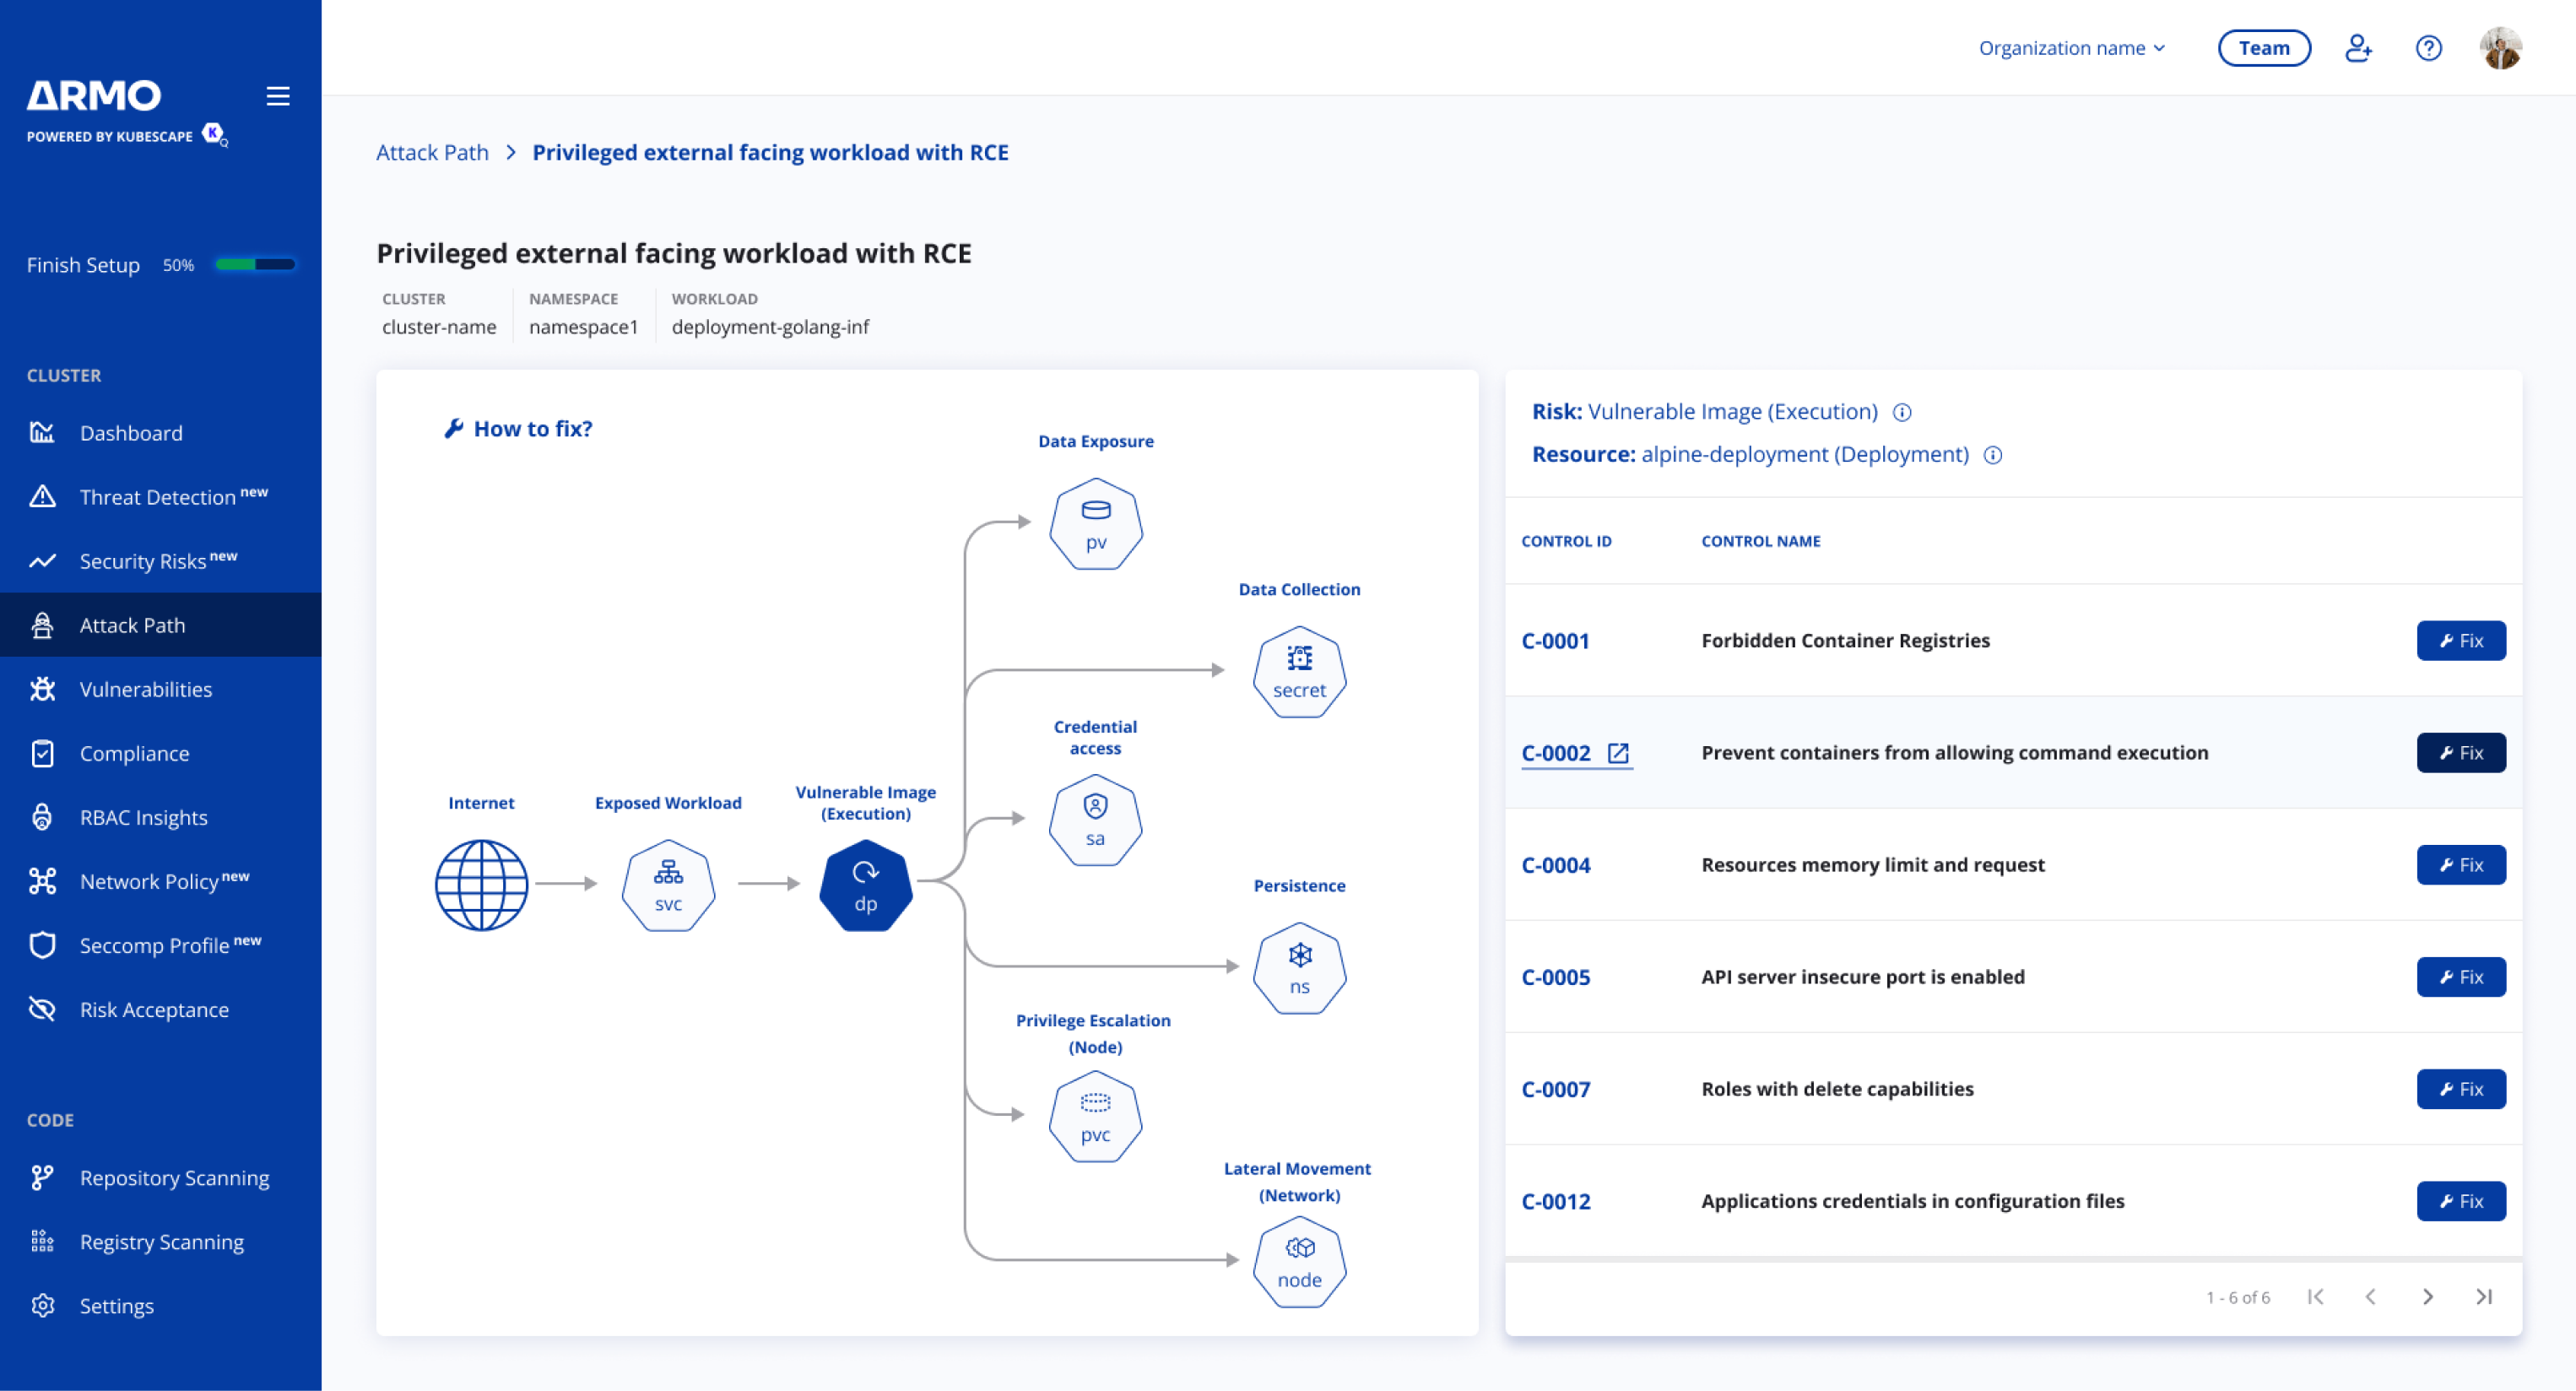Click the C-0007 control ID
The image size is (2576, 1391).
pos(1555,1089)
